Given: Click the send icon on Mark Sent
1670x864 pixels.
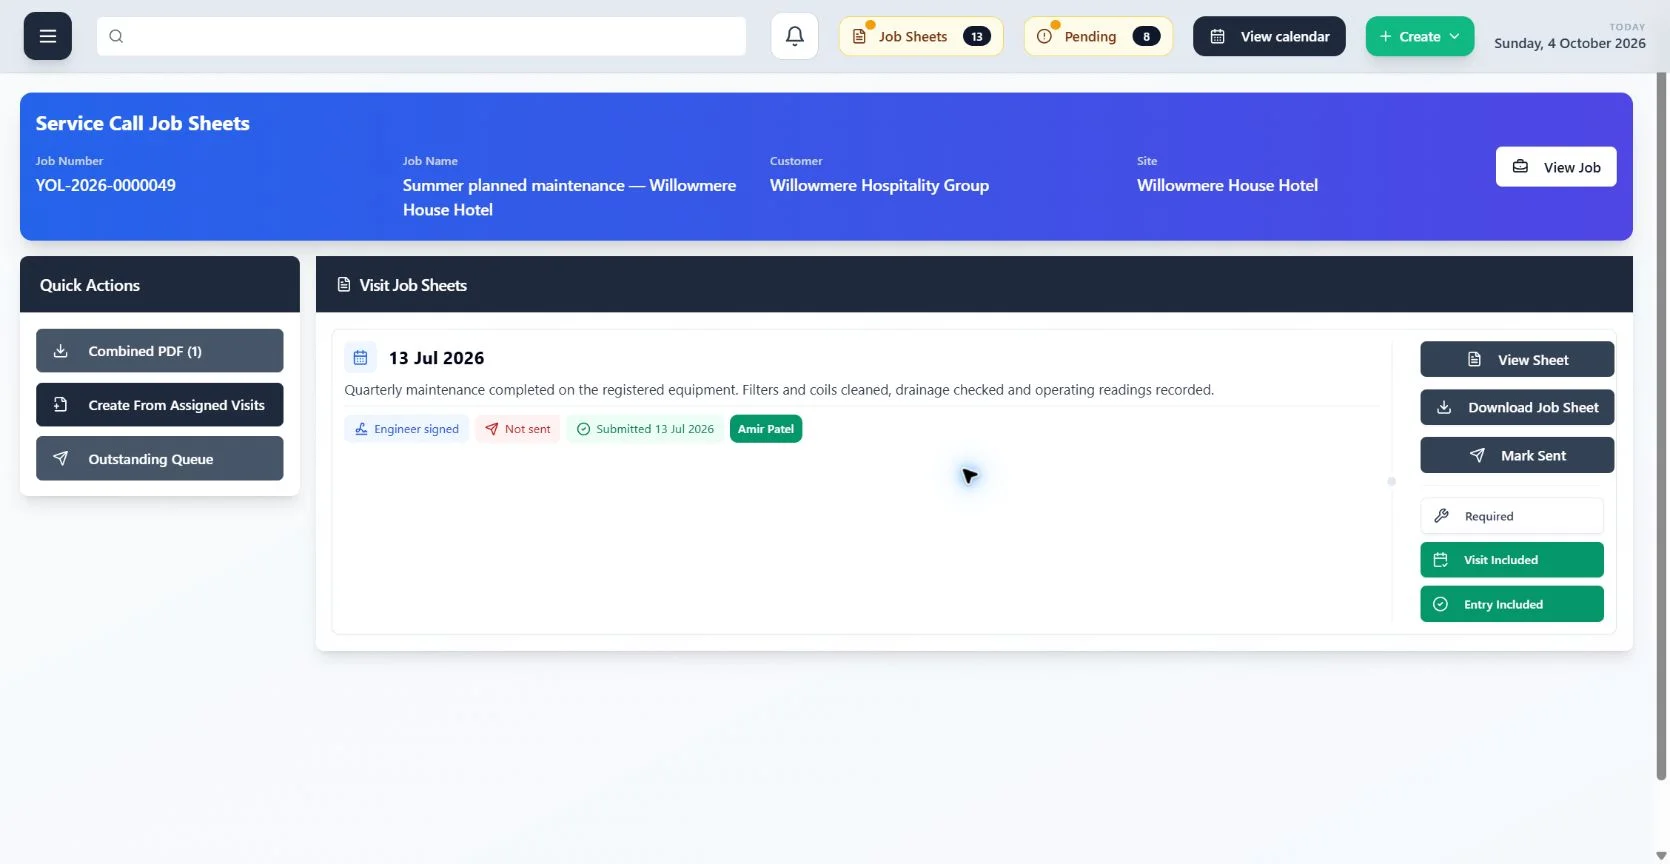Looking at the screenshot, I should pos(1477,456).
